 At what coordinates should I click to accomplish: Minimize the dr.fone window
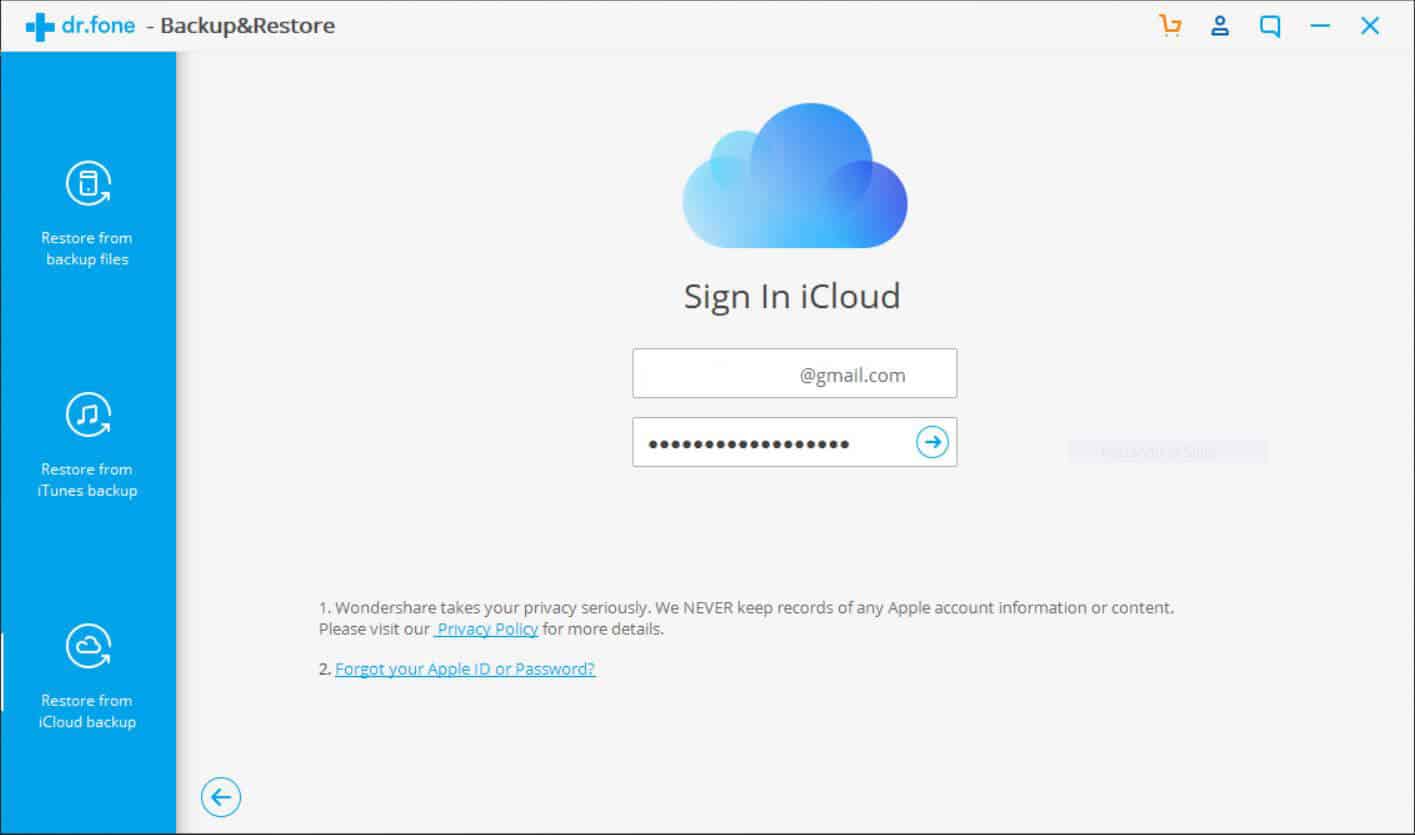coord(1320,26)
